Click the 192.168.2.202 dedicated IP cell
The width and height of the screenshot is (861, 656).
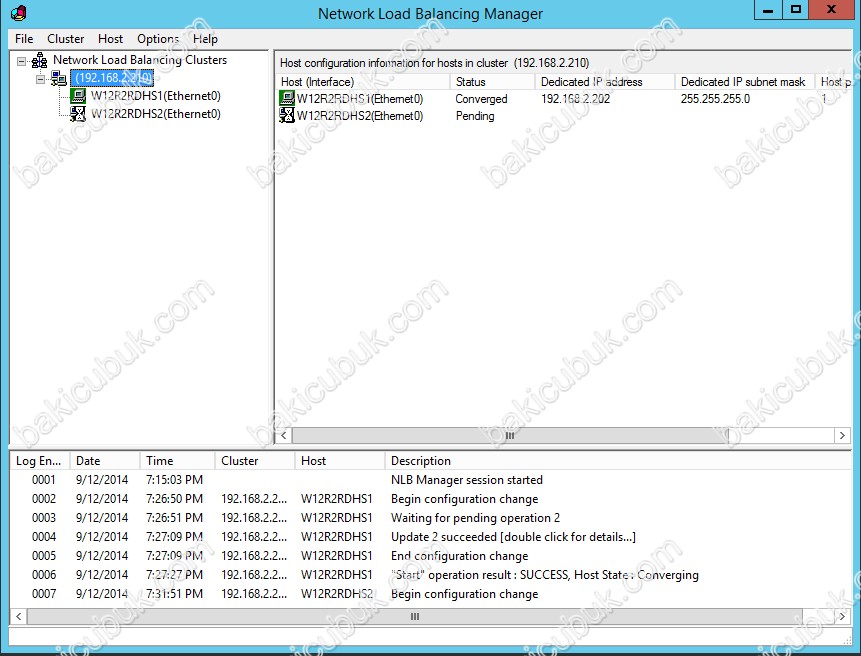pos(575,99)
